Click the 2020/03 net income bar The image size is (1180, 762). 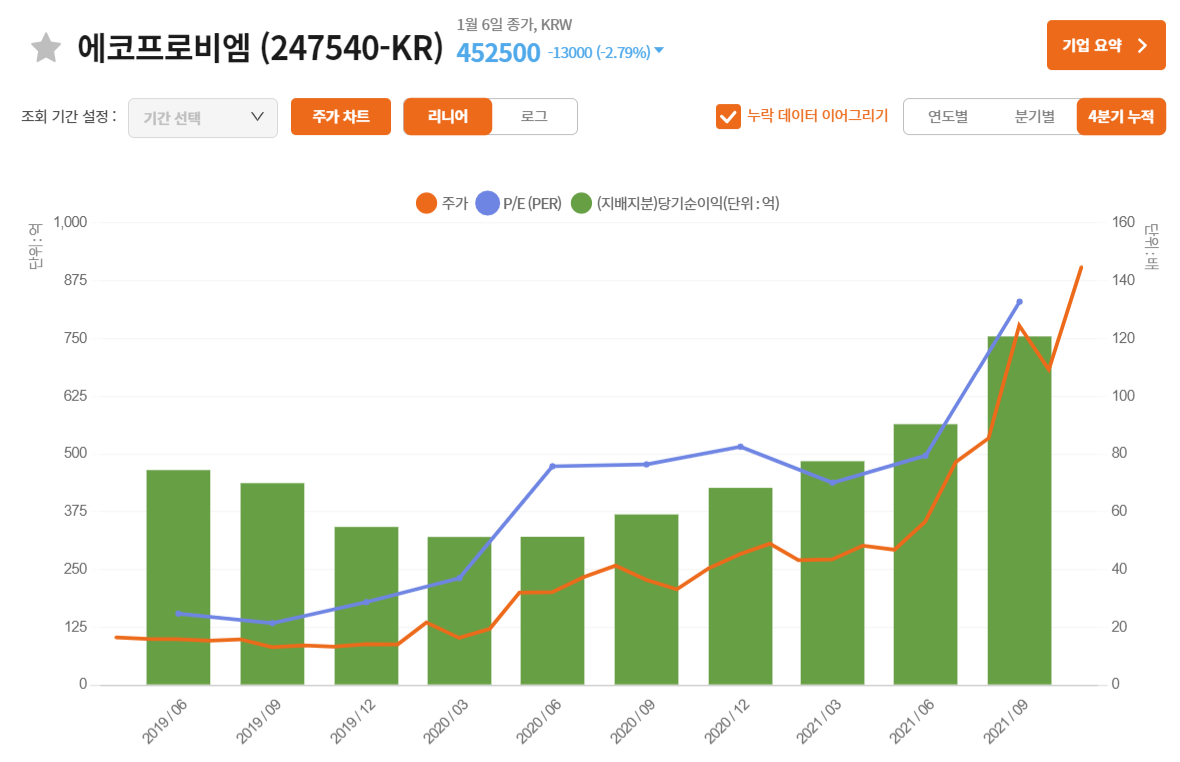459,611
